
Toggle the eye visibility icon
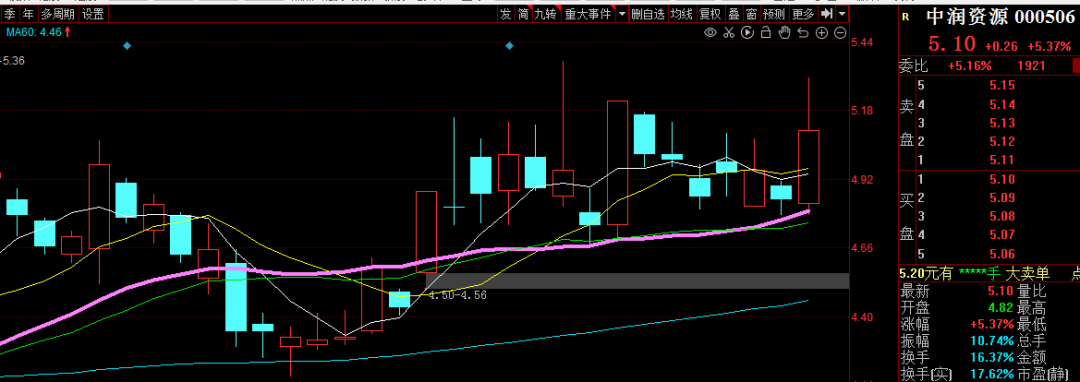point(711,32)
